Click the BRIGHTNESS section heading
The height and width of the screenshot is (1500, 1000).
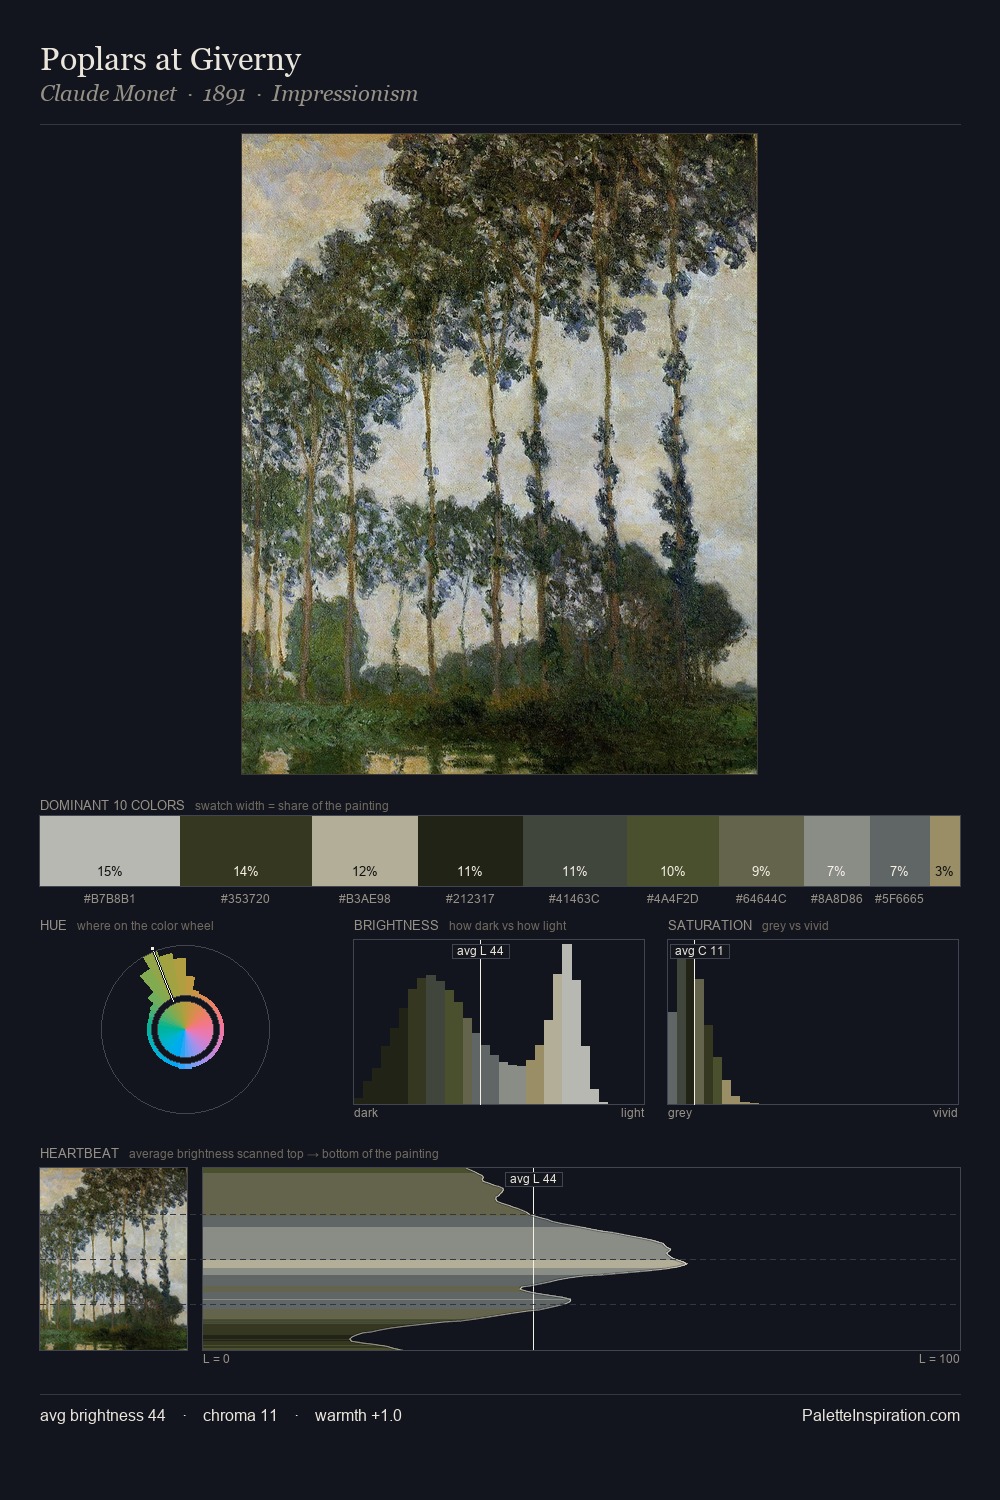pyautogui.click(x=396, y=925)
